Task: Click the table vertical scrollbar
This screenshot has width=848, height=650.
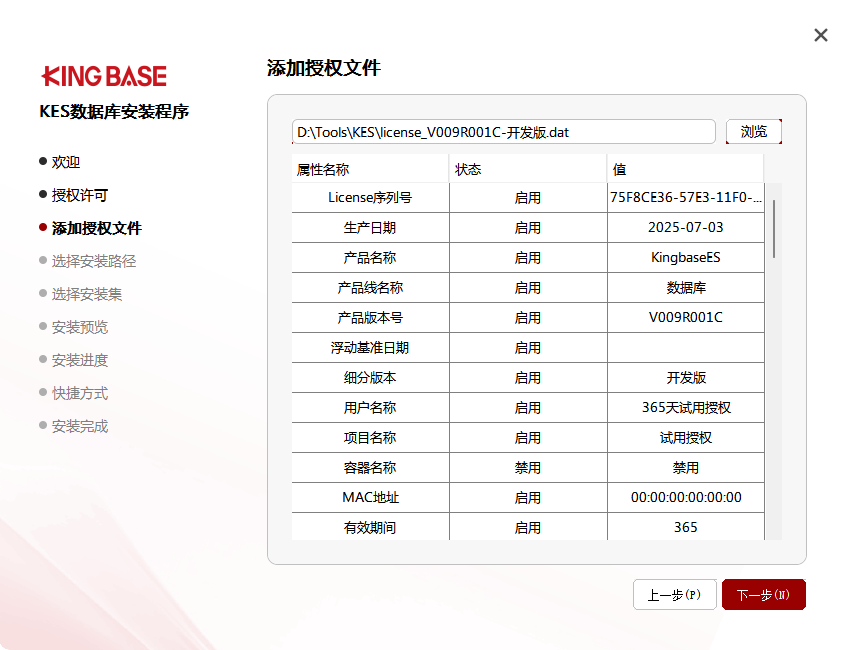Action: [774, 230]
